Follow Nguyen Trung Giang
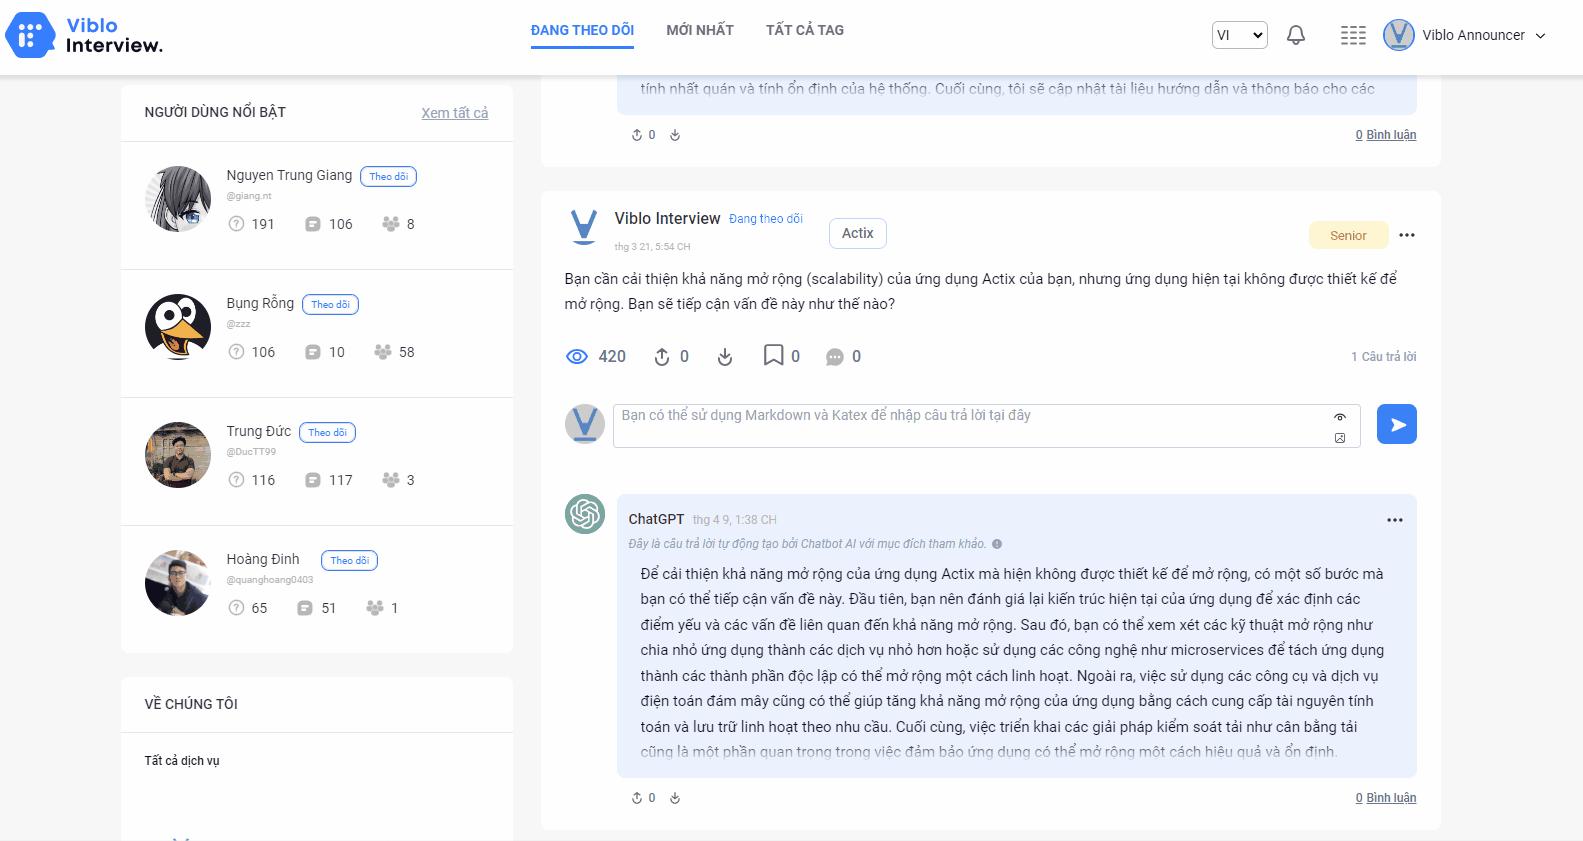Image resolution: width=1583 pixels, height=841 pixels. pos(388,177)
